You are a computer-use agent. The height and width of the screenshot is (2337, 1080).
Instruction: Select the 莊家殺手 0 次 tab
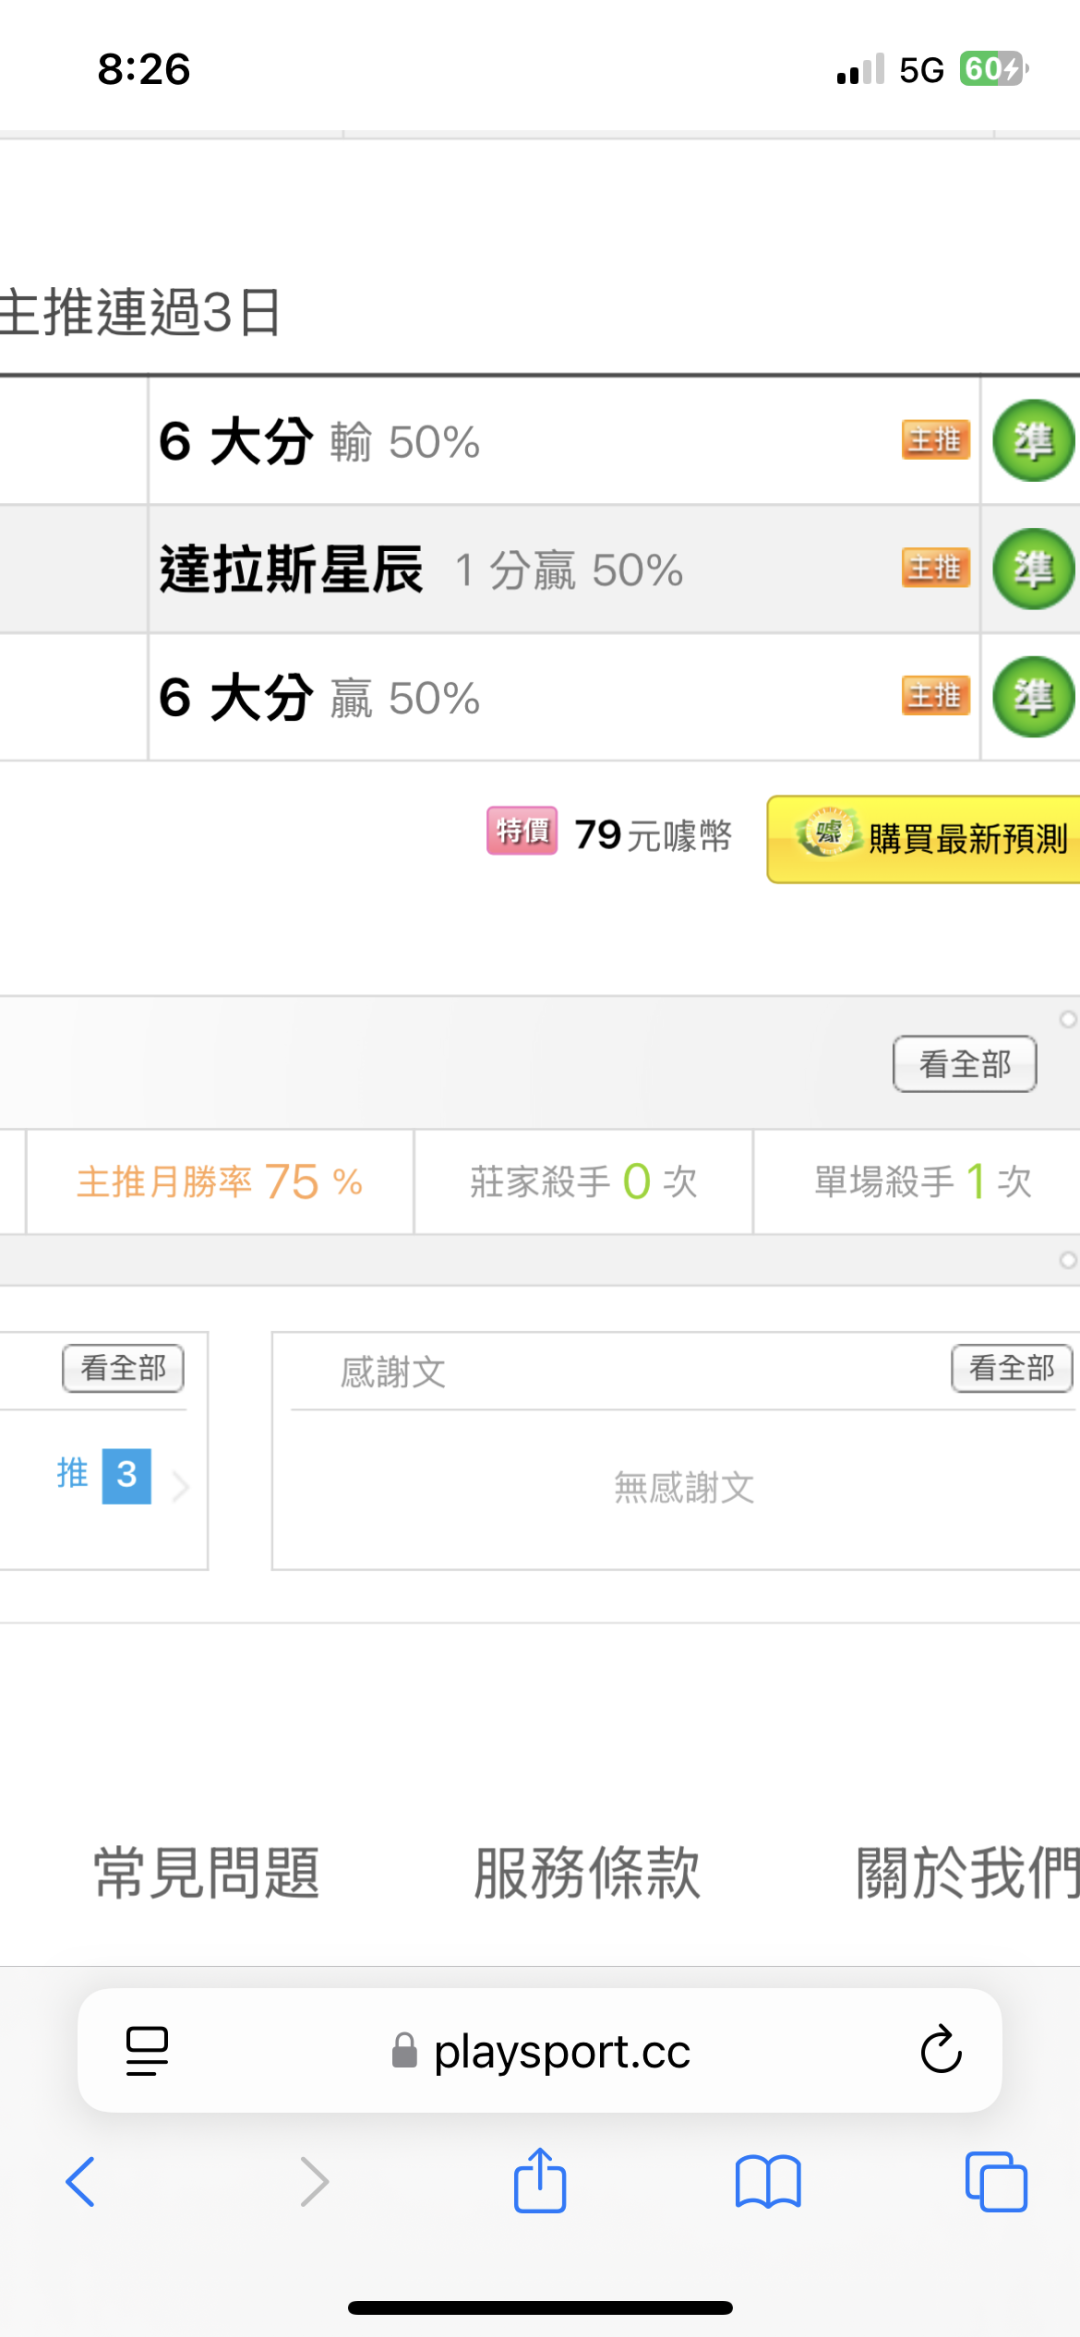(x=583, y=1182)
